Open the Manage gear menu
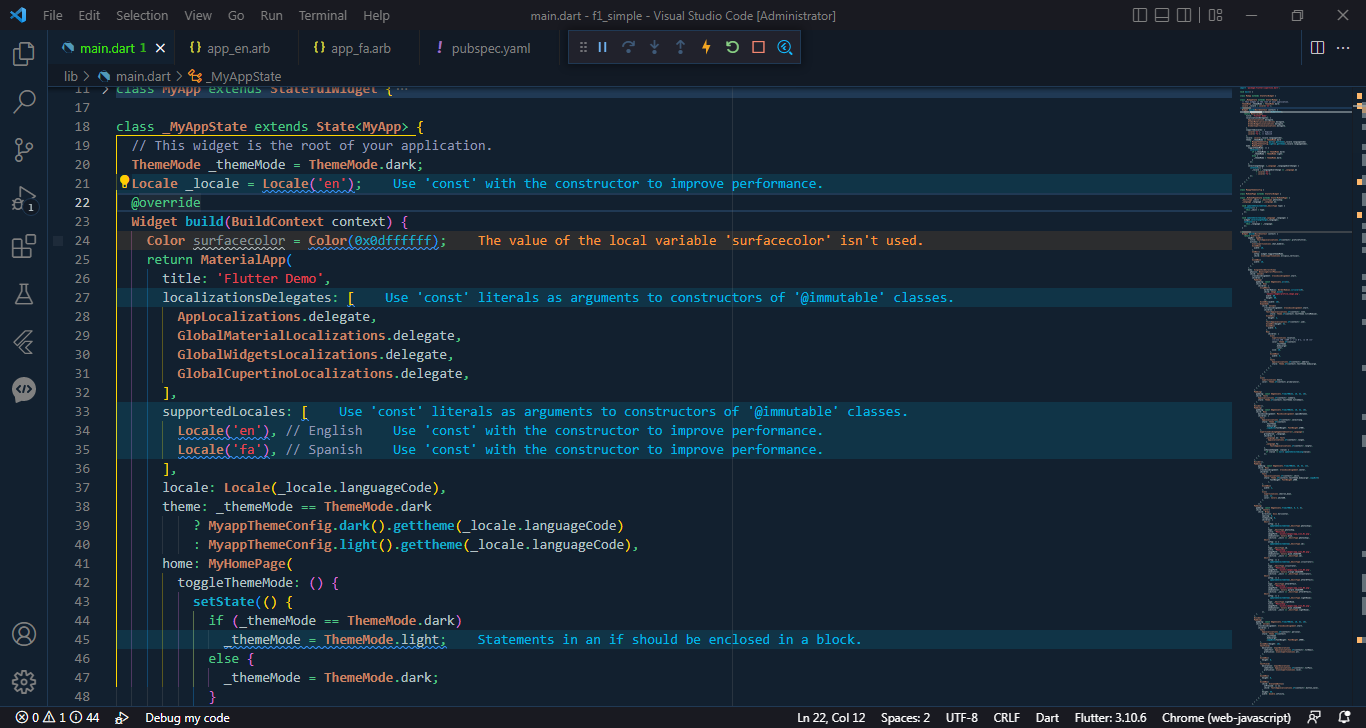 24,682
